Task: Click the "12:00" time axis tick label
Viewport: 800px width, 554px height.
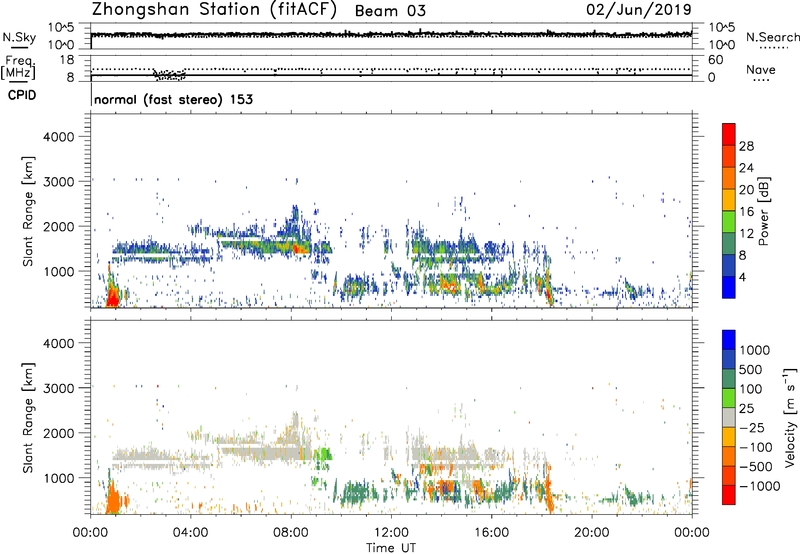Action: click(x=391, y=533)
